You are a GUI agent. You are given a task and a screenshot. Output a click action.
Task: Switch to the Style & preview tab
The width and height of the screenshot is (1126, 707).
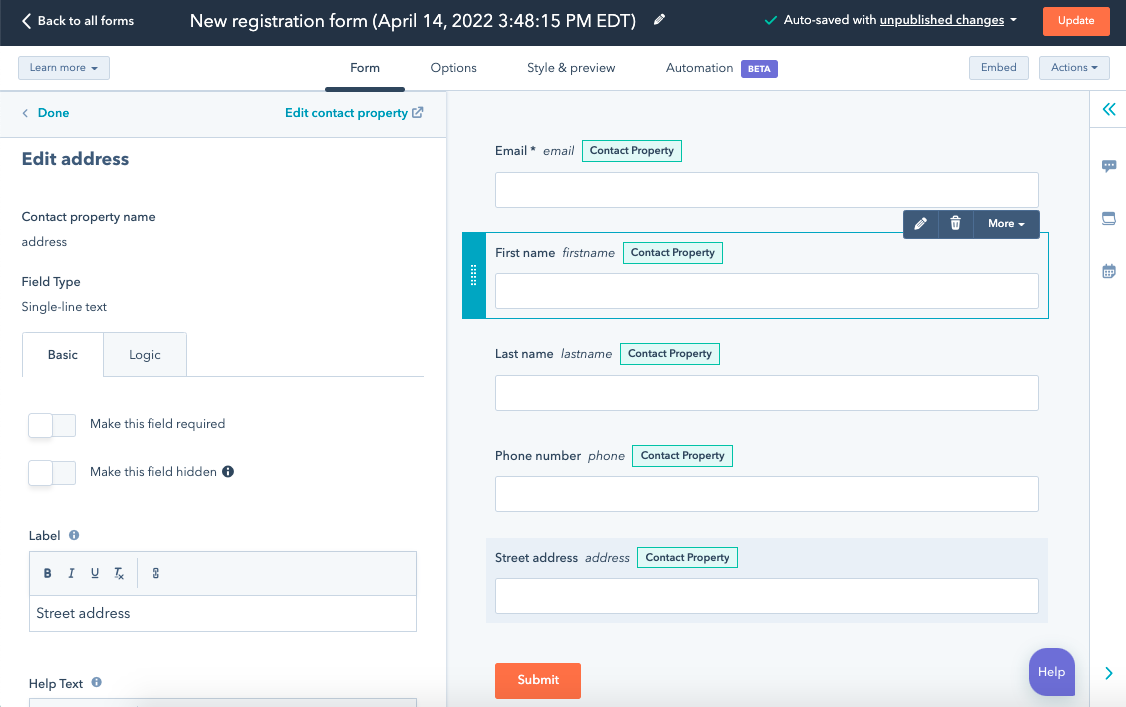click(571, 68)
